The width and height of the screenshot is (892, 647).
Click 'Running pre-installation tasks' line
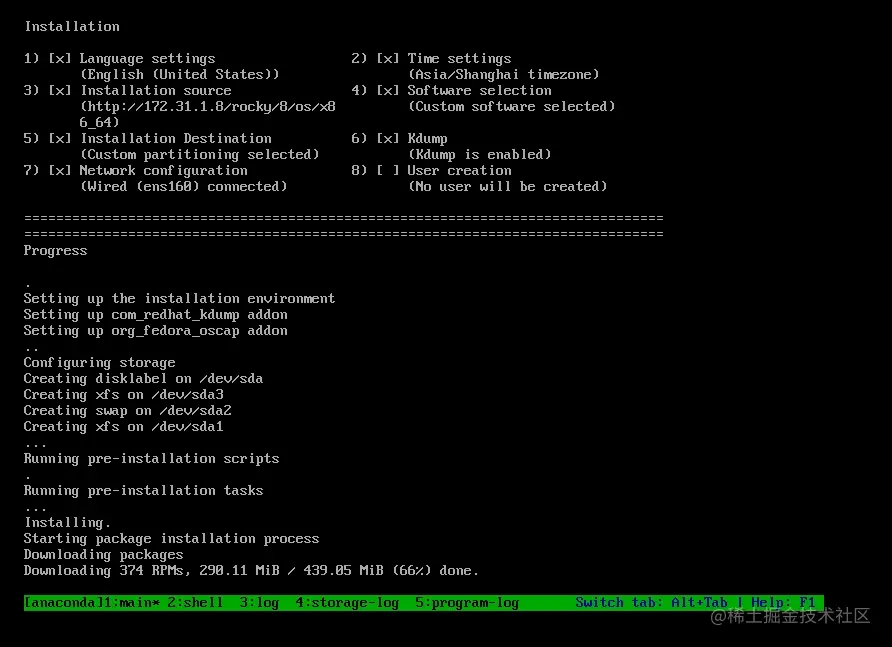143,491
